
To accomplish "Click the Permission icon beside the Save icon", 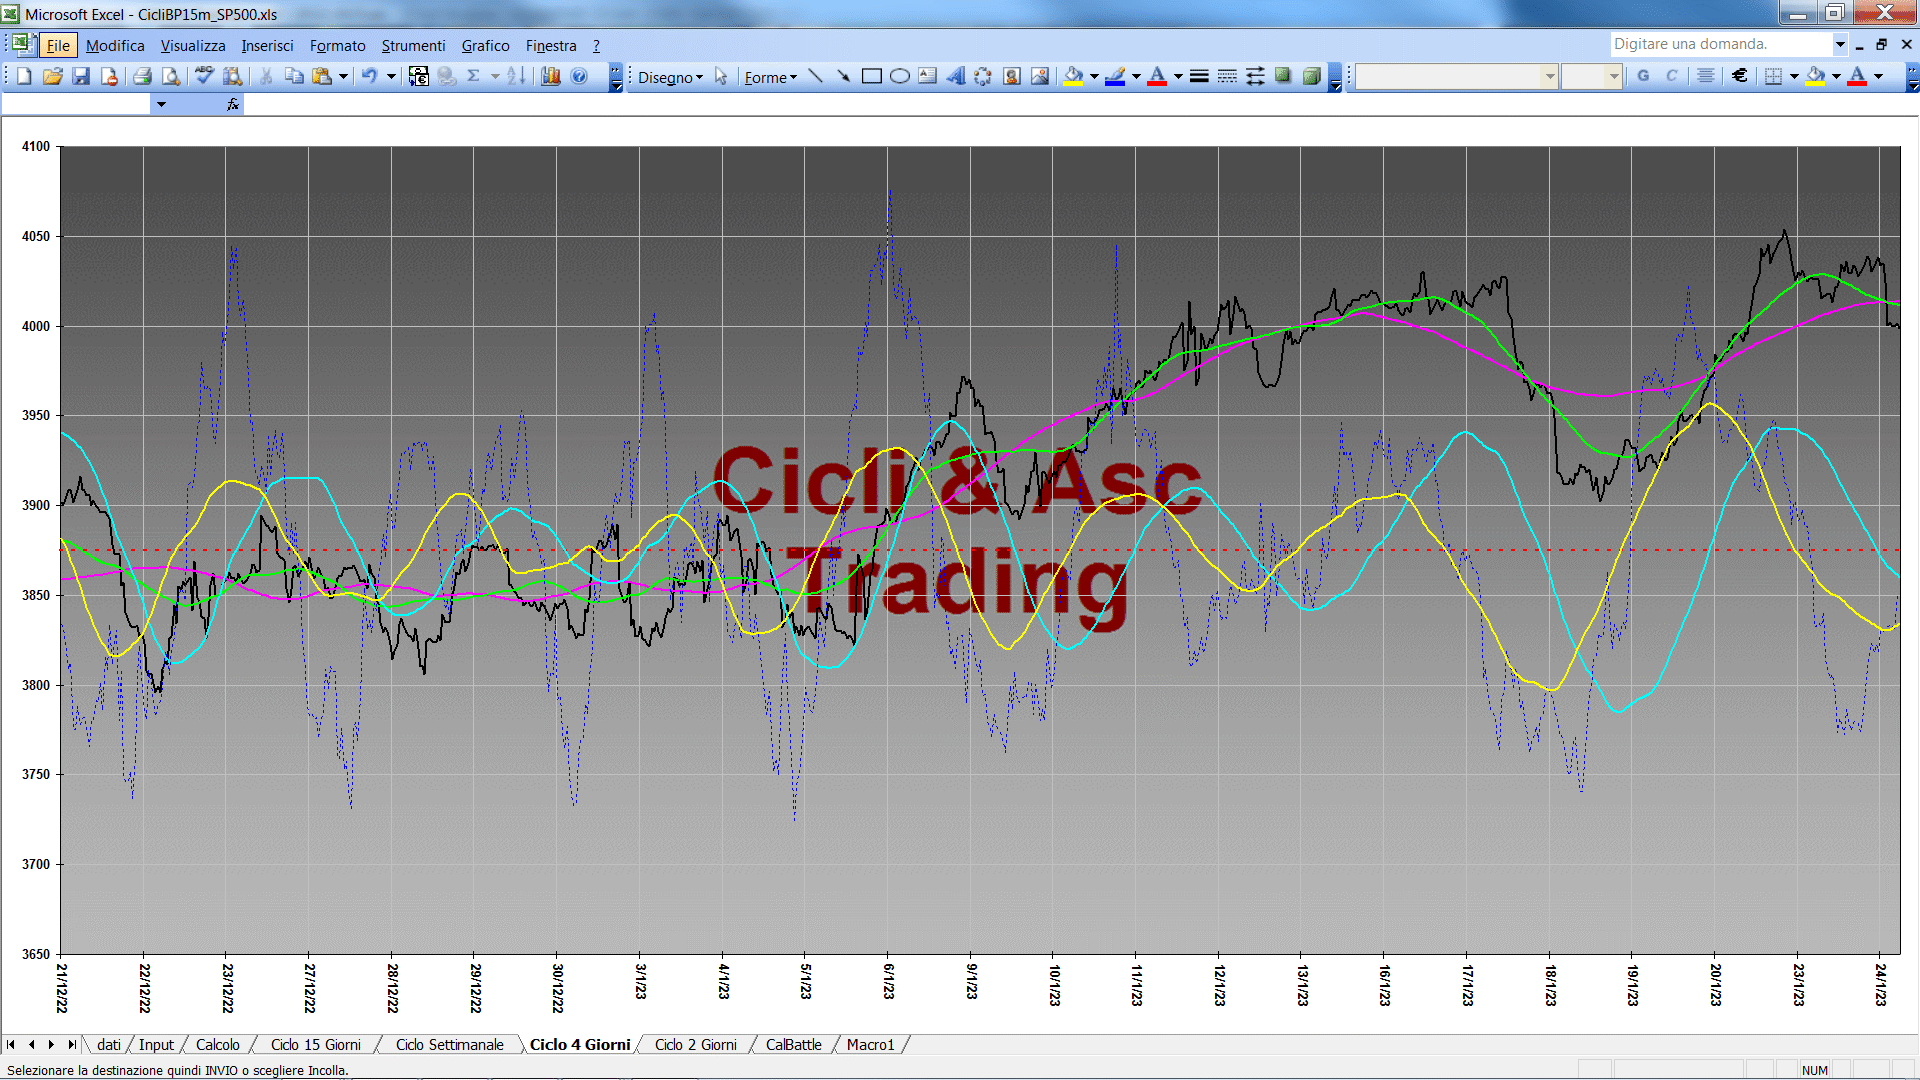I will (x=109, y=76).
